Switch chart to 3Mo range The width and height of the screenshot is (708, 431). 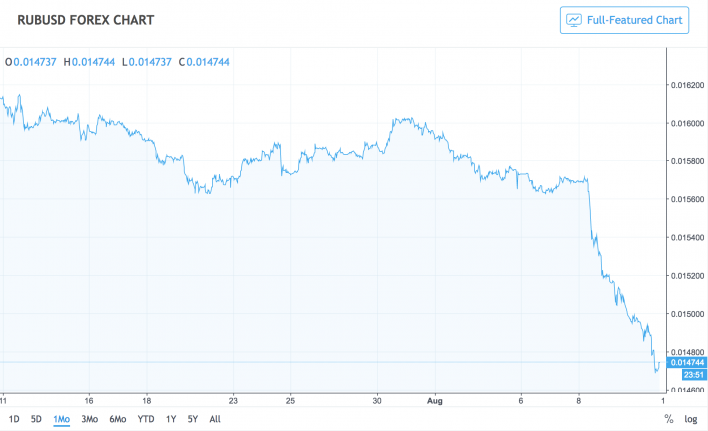[90, 419]
